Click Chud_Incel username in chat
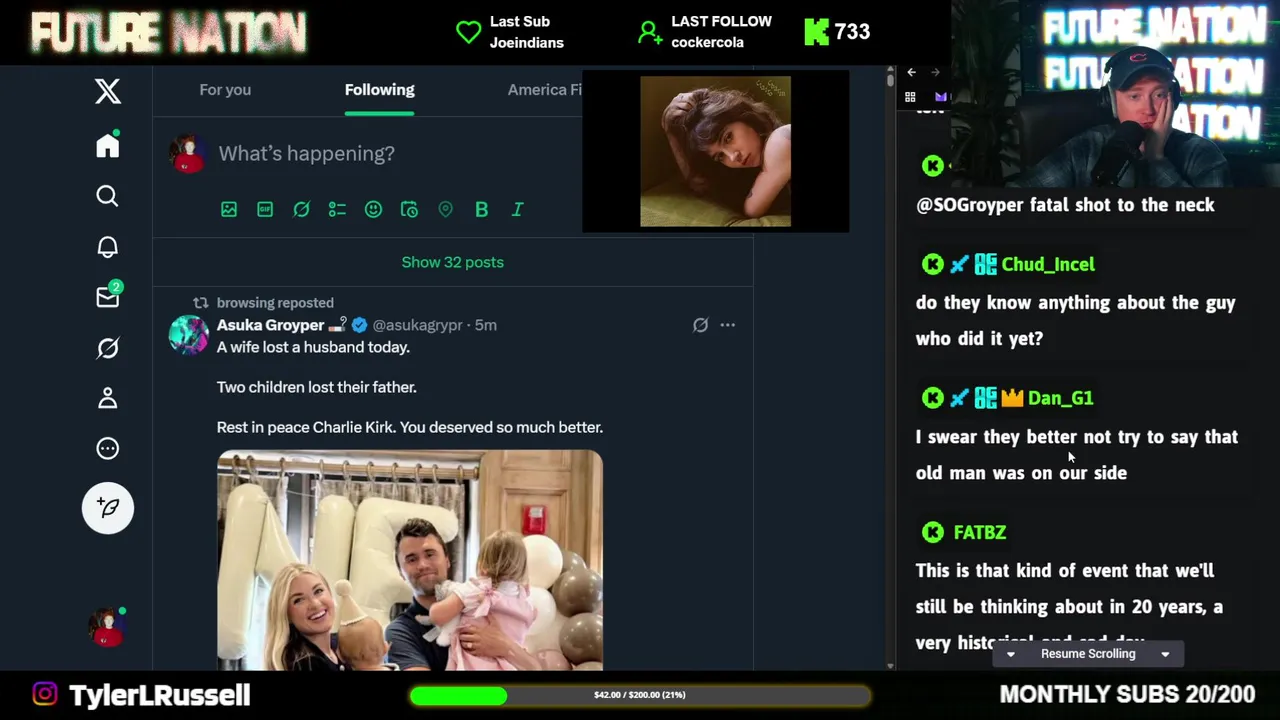Viewport: 1280px width, 720px height. [1048, 264]
